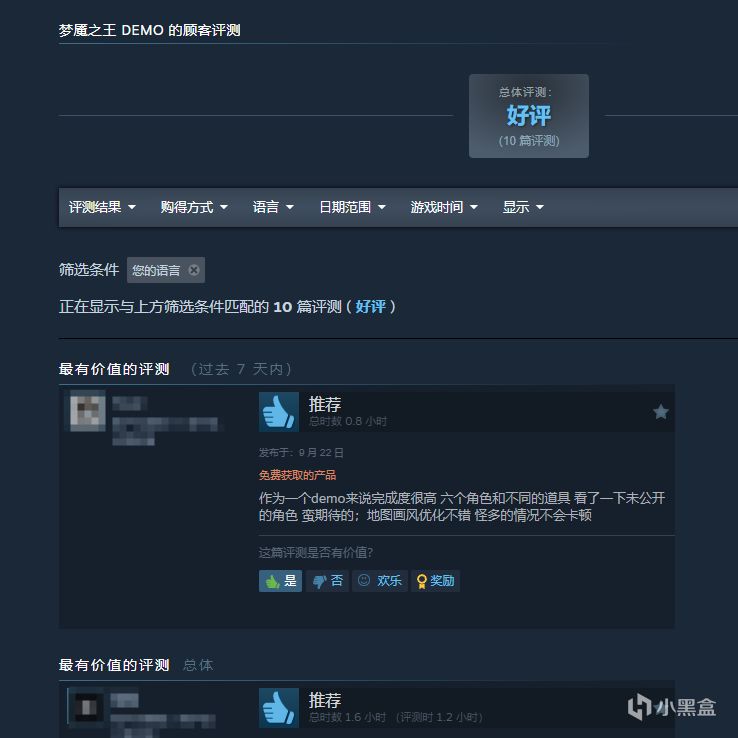Click the 小黑盒 watermark logo
Image resolution: width=738 pixels, height=738 pixels.
[672, 707]
